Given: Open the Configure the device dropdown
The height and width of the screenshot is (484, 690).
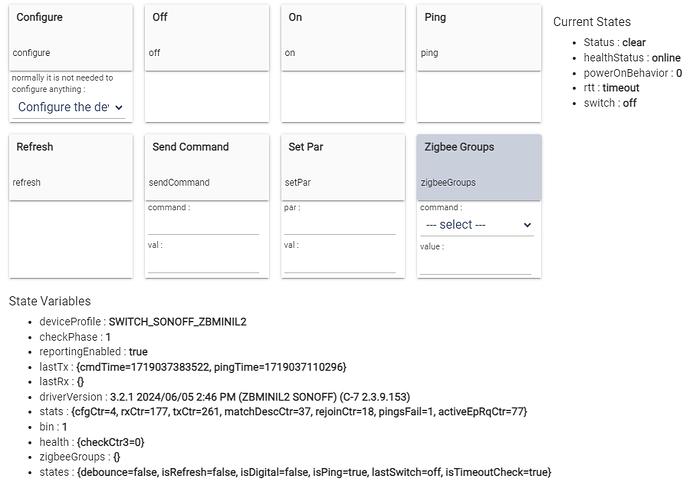Looking at the screenshot, I should coord(69,107).
